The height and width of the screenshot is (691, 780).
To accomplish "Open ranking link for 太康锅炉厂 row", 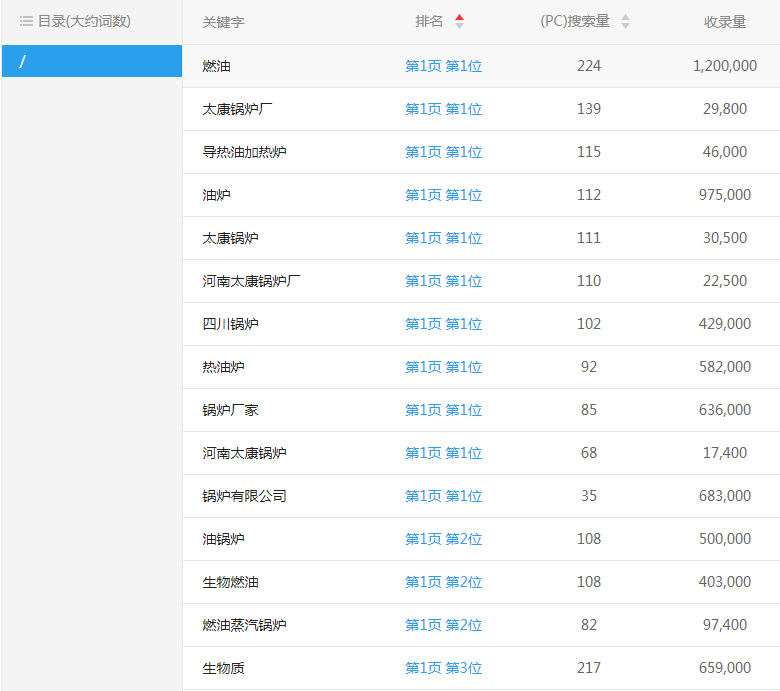I will pyautogui.click(x=443, y=109).
